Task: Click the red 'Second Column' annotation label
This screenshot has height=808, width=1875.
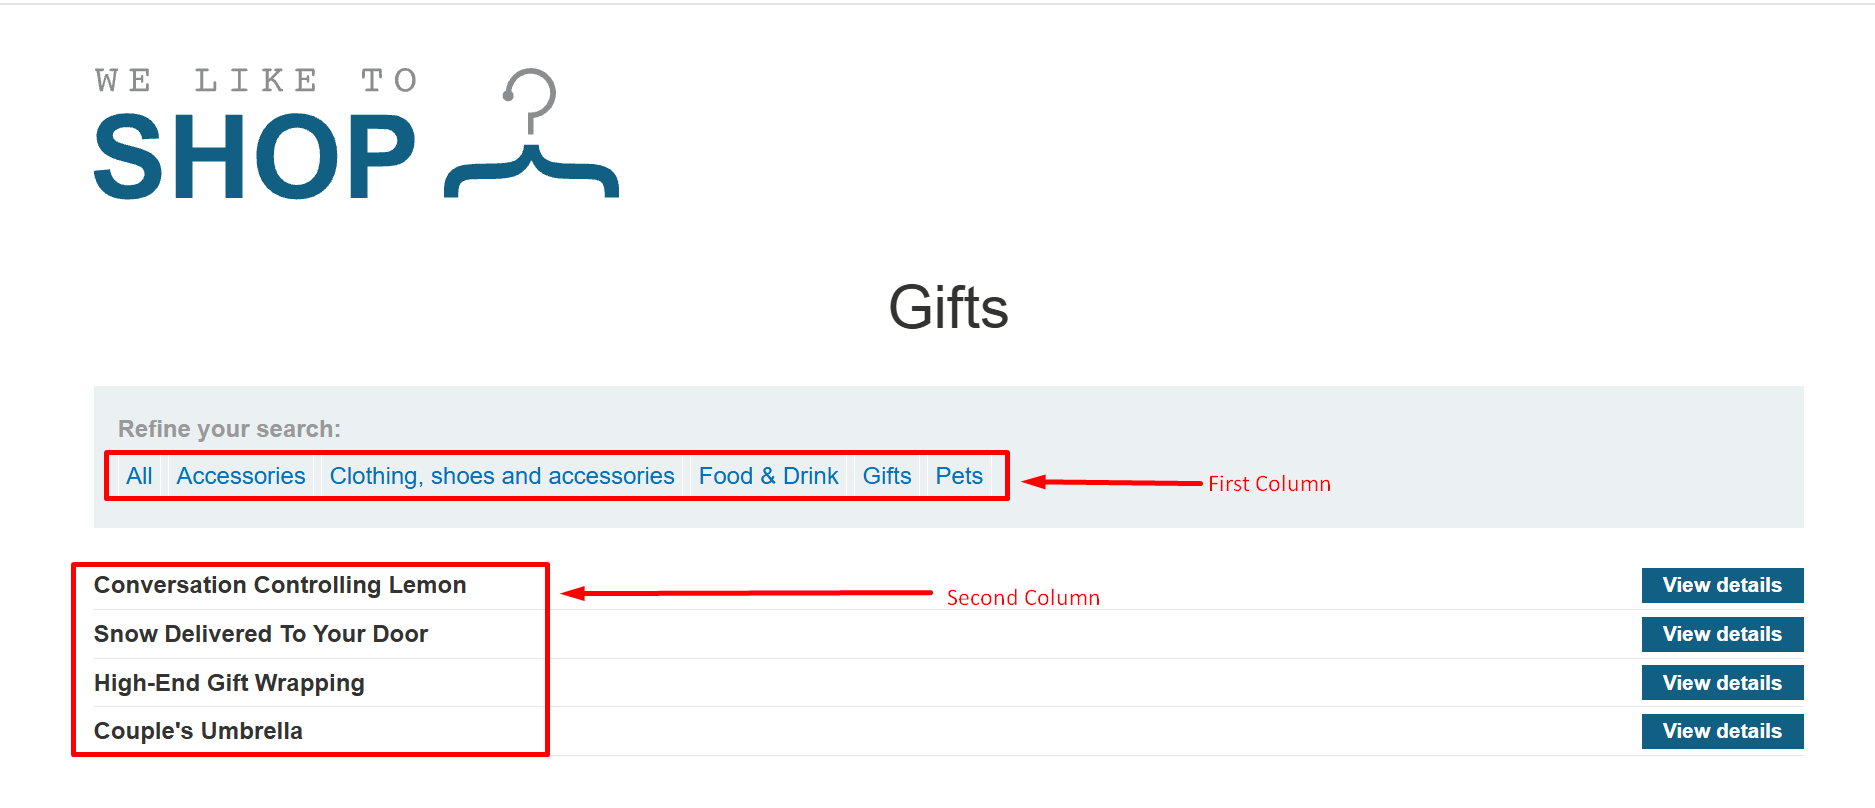Action: pyautogui.click(x=1023, y=598)
